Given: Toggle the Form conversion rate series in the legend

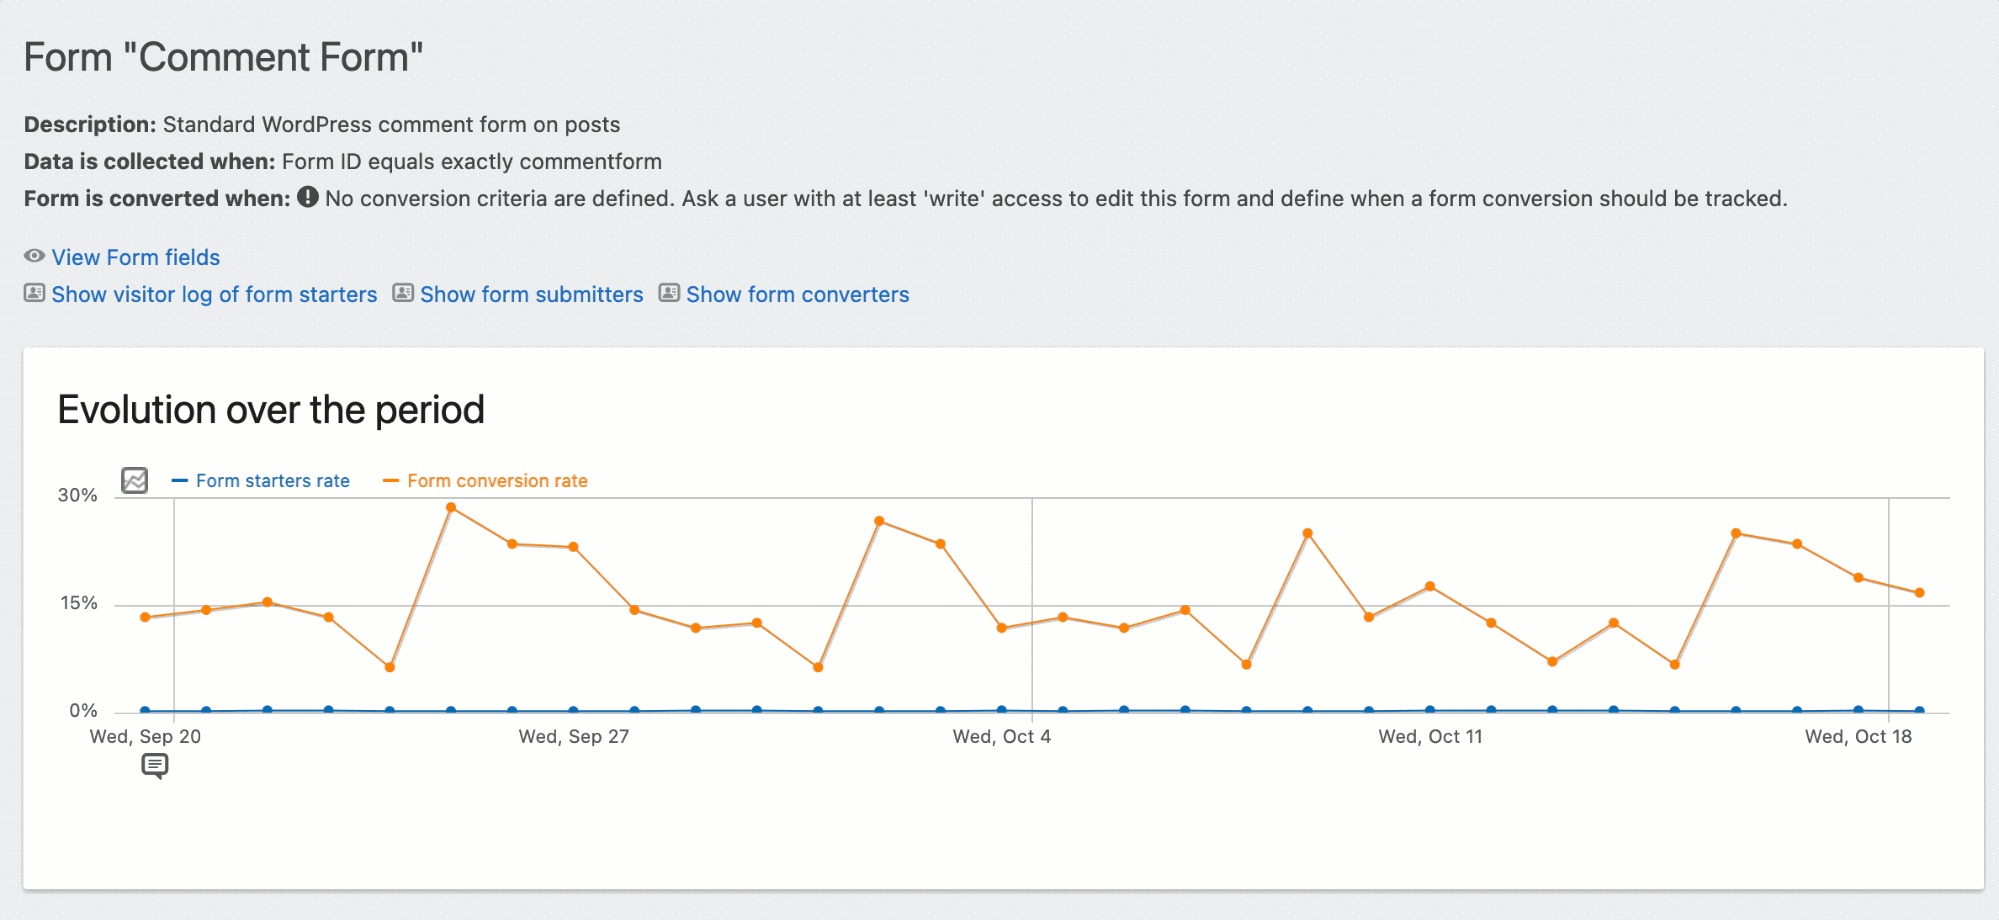Looking at the screenshot, I should 497,480.
